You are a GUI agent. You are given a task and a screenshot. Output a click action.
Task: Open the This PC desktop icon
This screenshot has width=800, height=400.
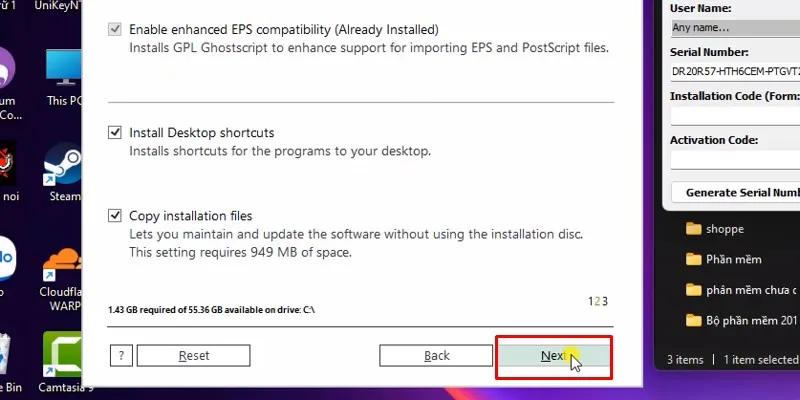64,70
